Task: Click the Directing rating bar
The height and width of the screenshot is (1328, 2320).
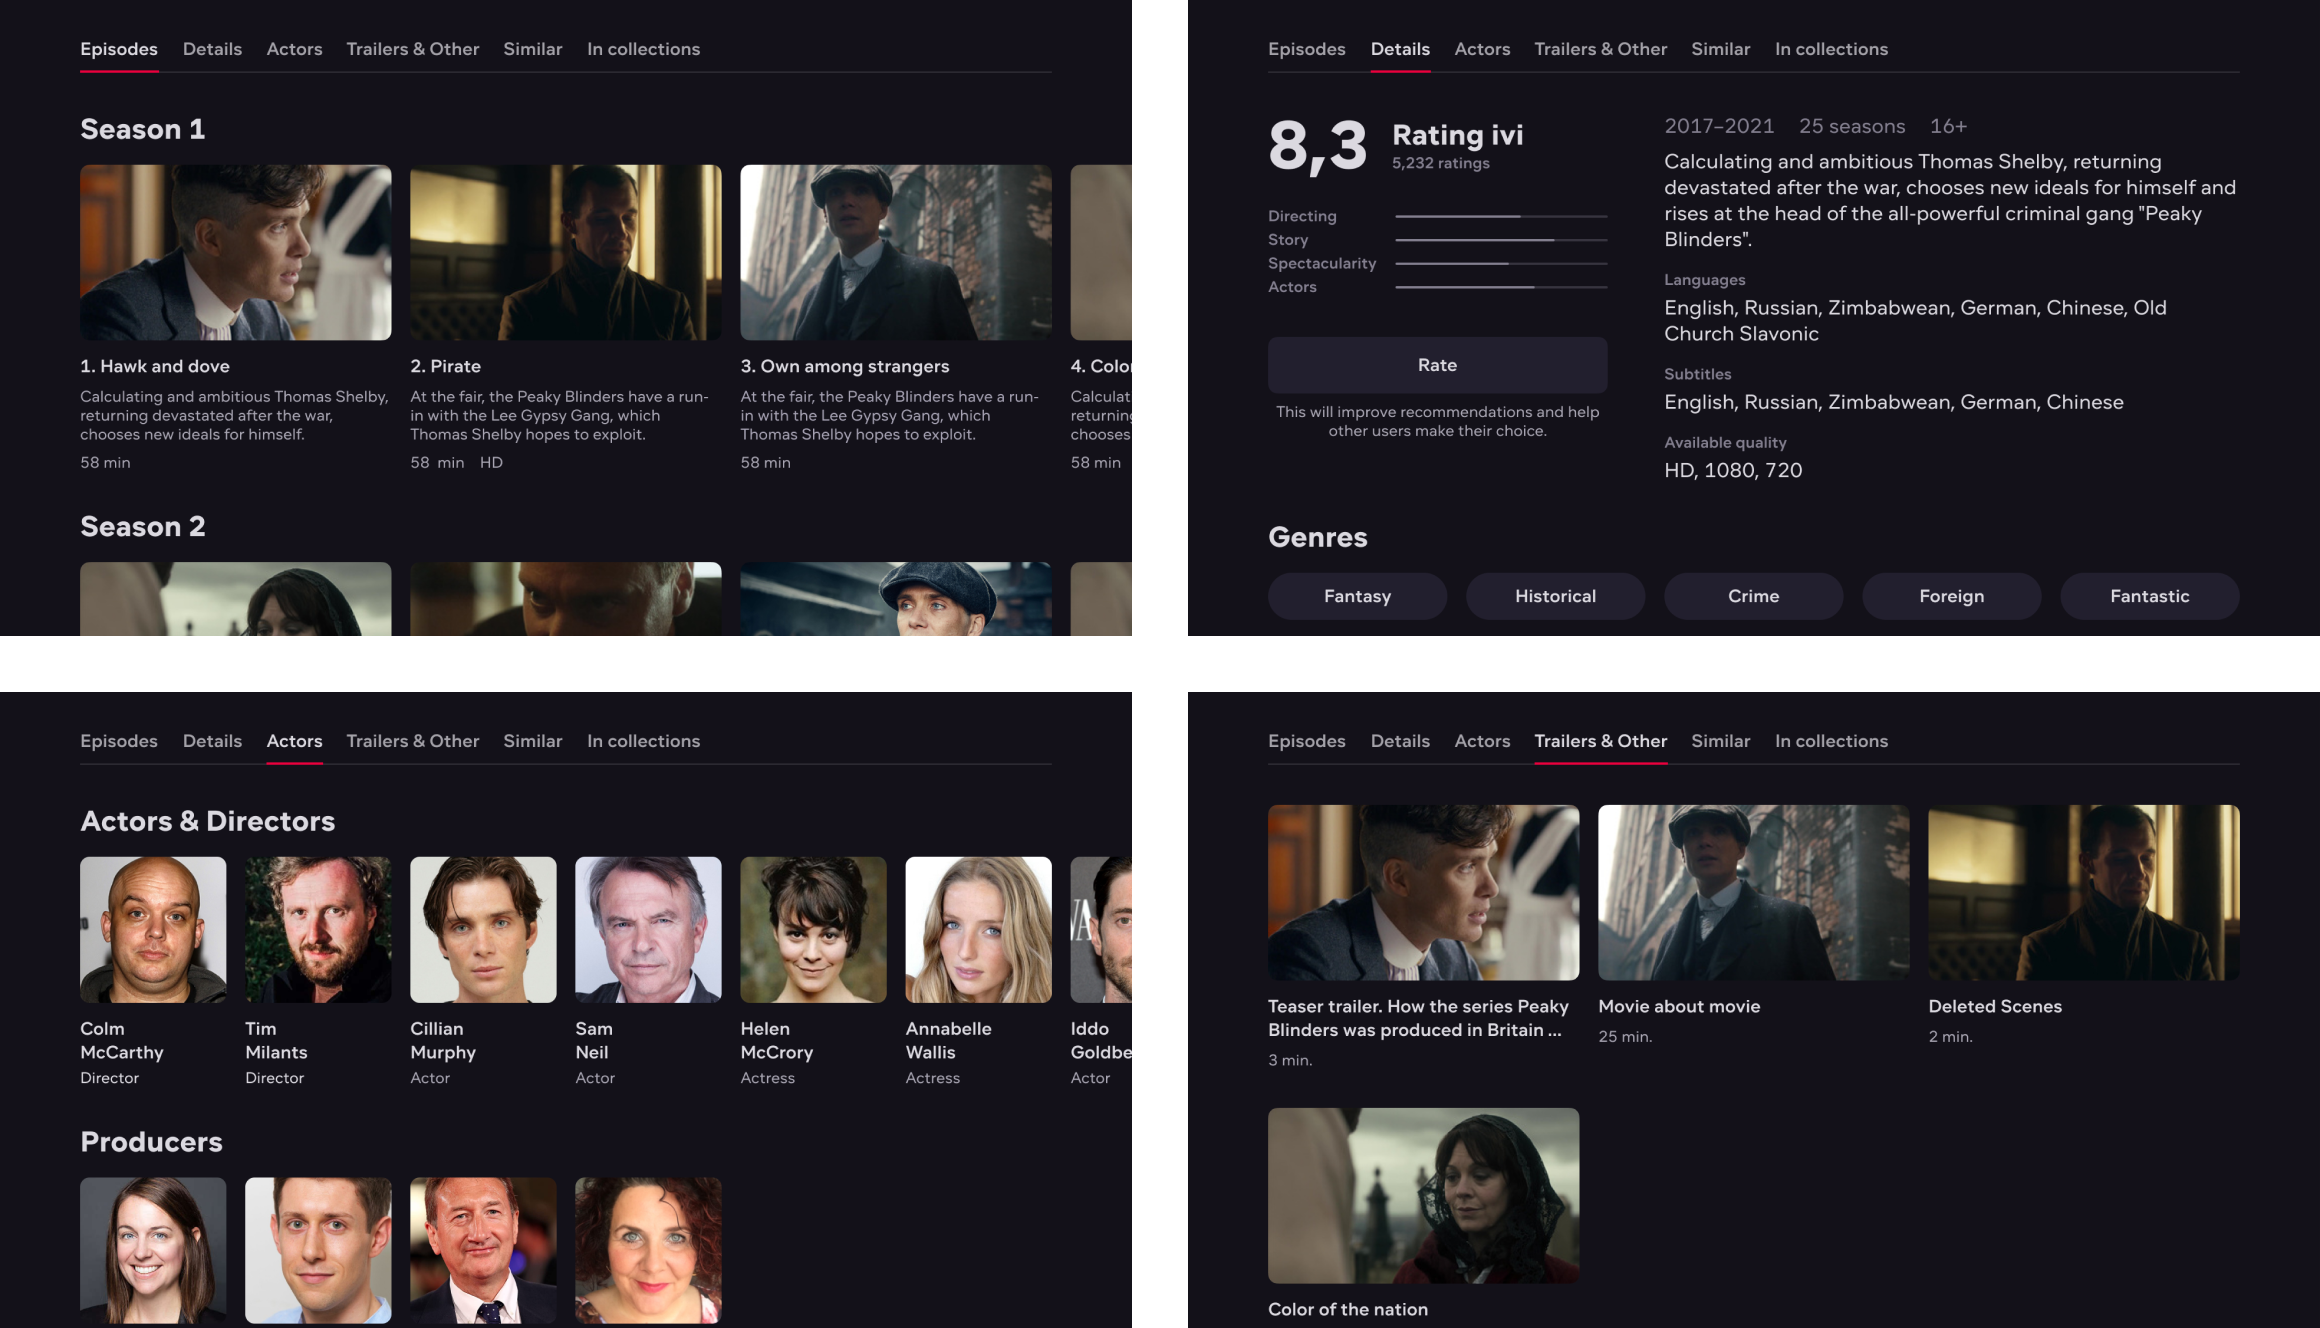Action: click(x=1501, y=216)
